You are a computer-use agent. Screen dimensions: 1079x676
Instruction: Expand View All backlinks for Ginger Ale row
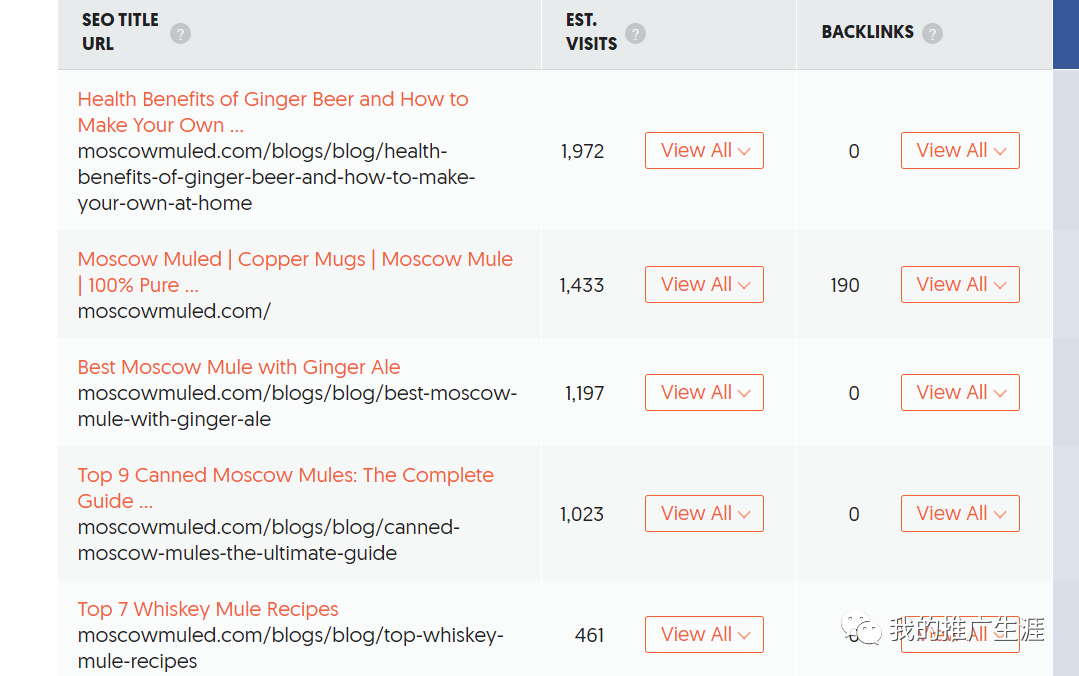pos(960,393)
